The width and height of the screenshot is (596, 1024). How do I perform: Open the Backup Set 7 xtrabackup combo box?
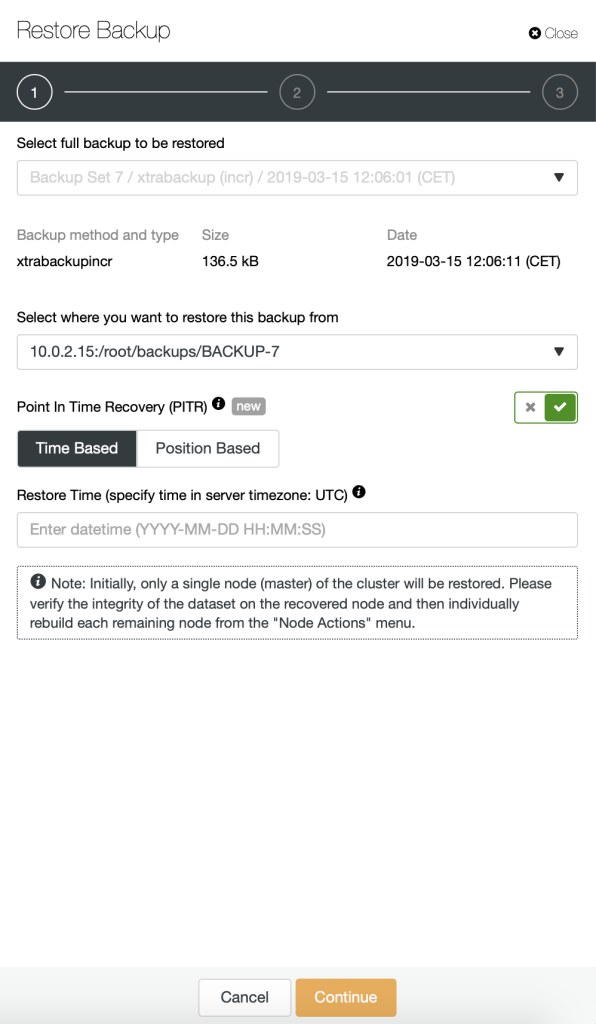point(297,178)
